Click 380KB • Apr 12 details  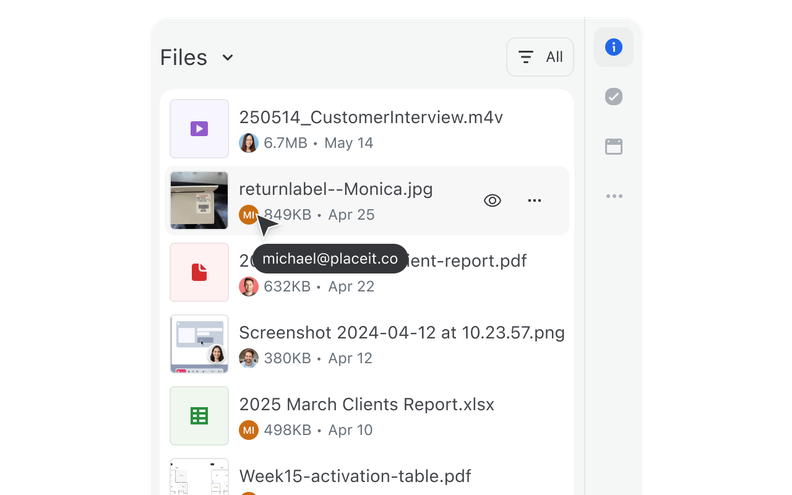(318, 358)
